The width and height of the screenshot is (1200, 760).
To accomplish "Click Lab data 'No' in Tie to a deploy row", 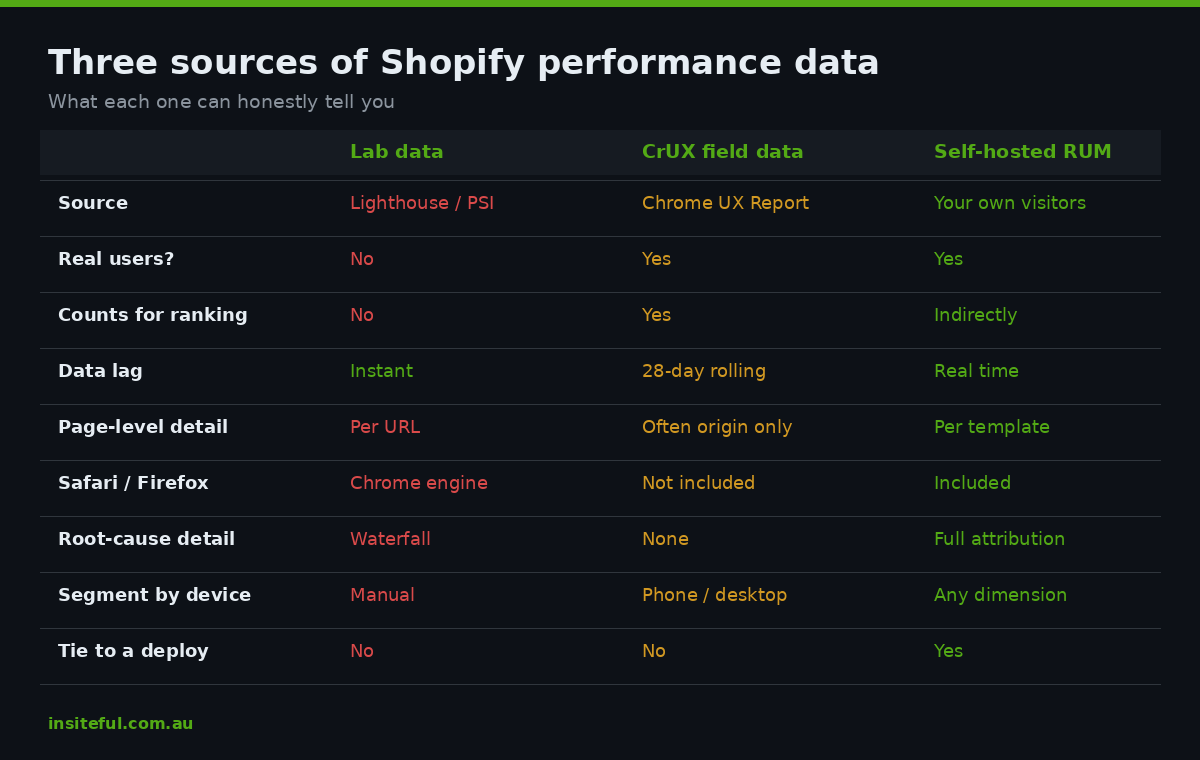I will [x=362, y=652].
